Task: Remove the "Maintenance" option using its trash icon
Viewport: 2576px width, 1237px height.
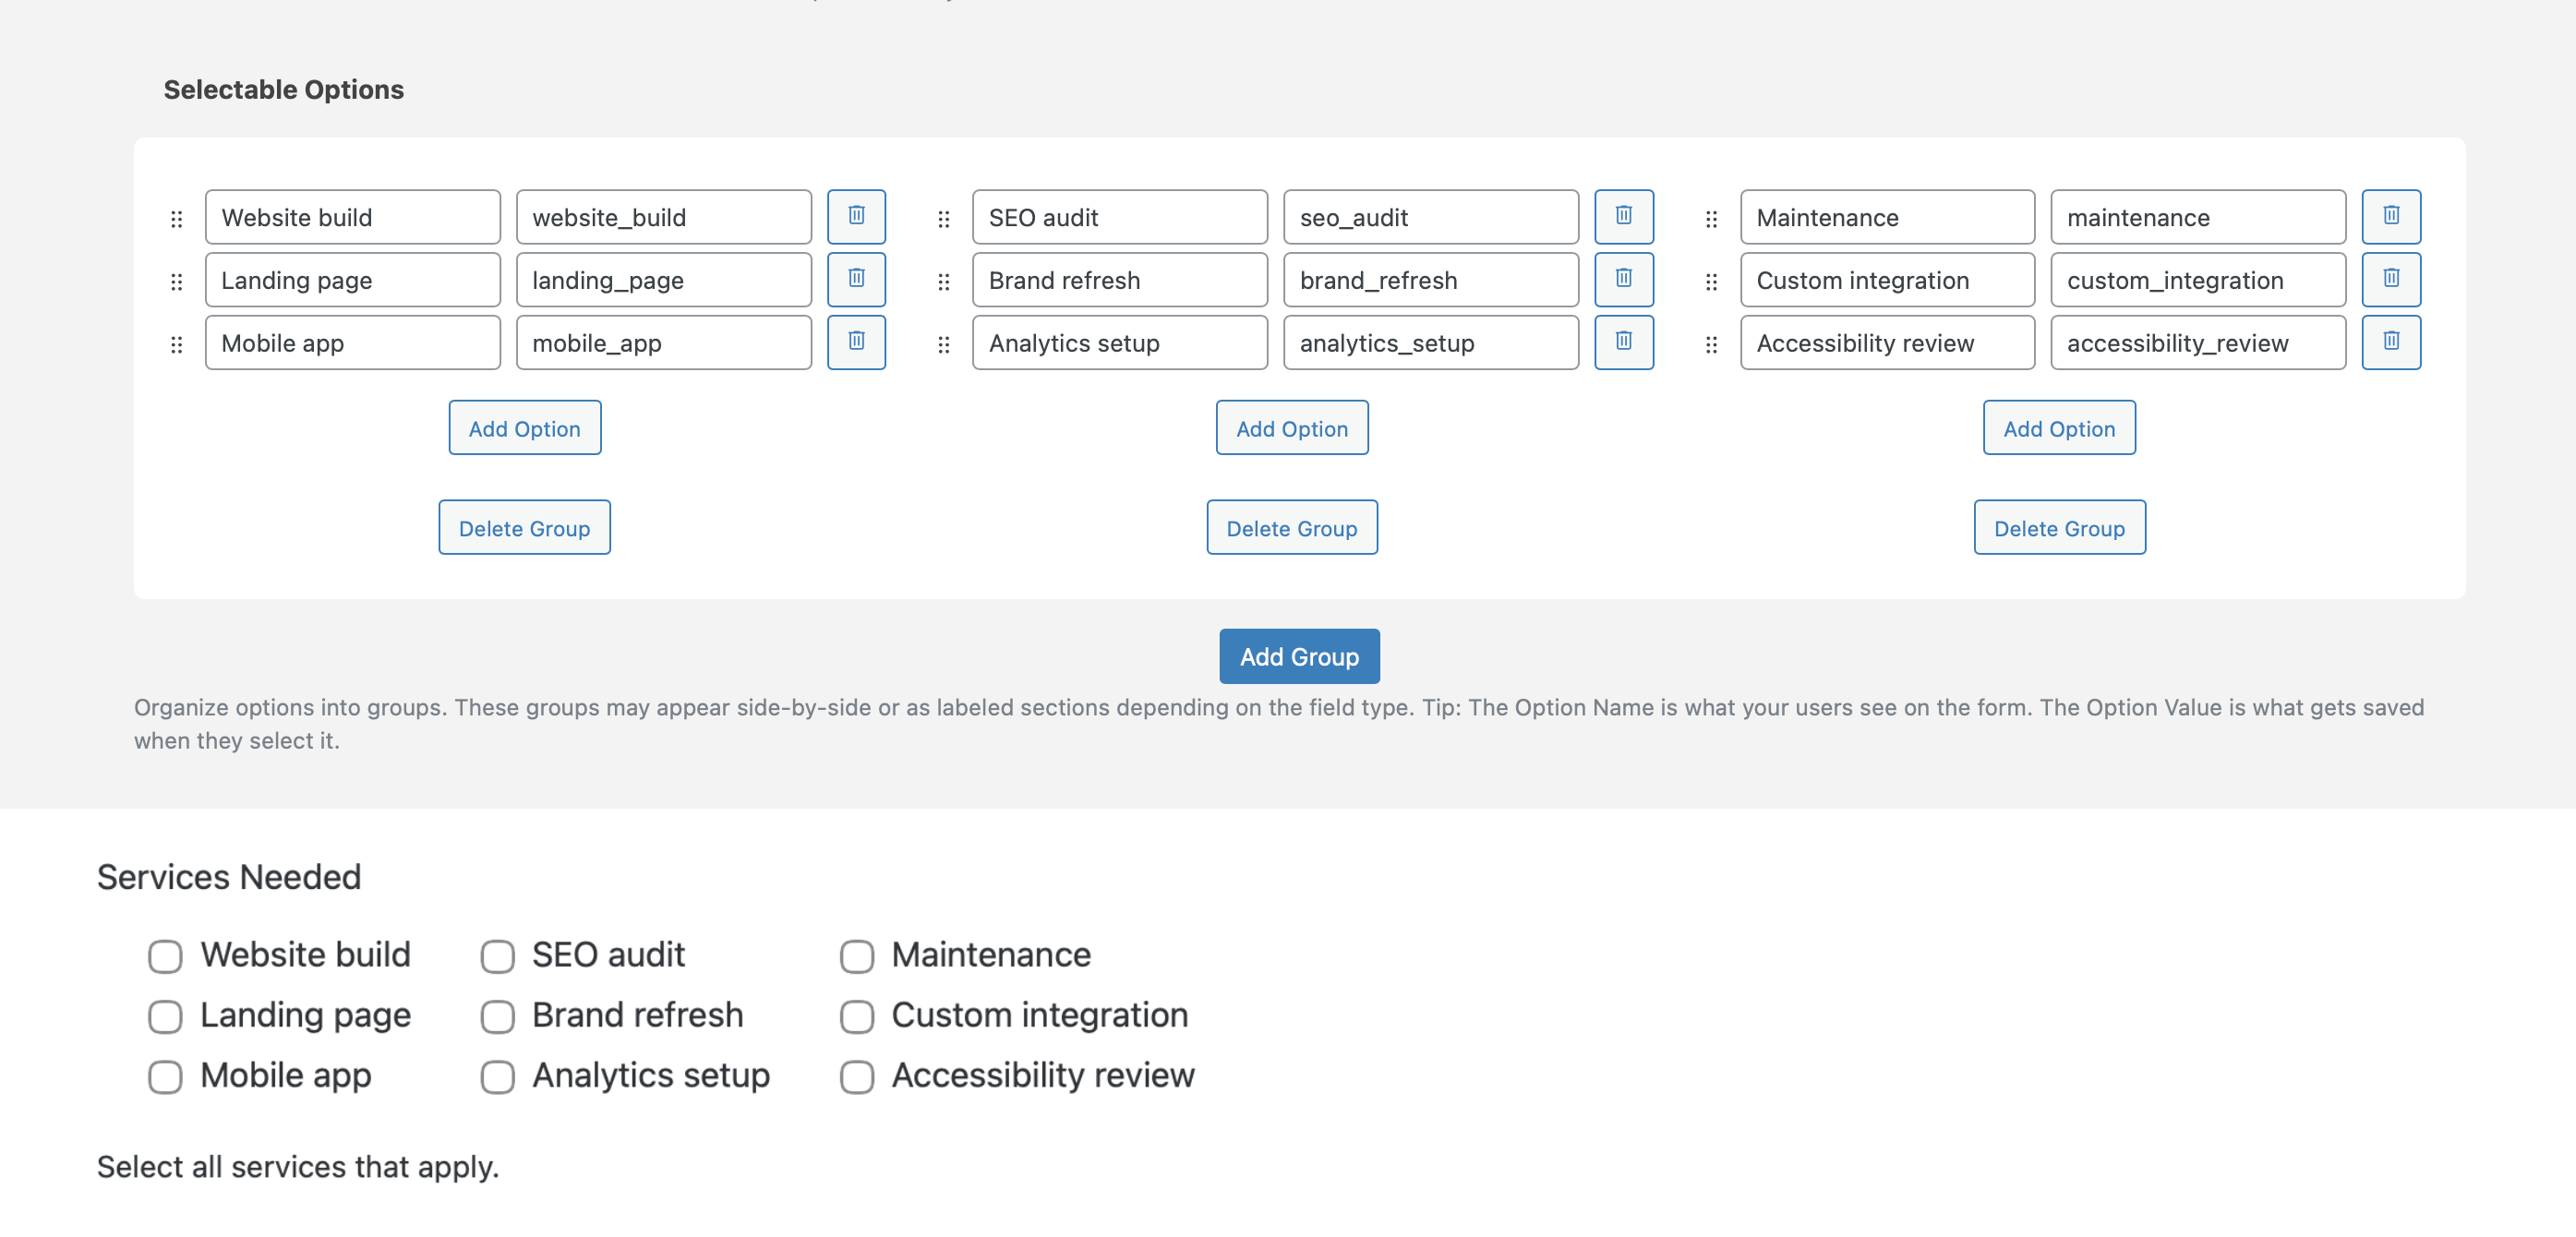Action: pos(2391,216)
